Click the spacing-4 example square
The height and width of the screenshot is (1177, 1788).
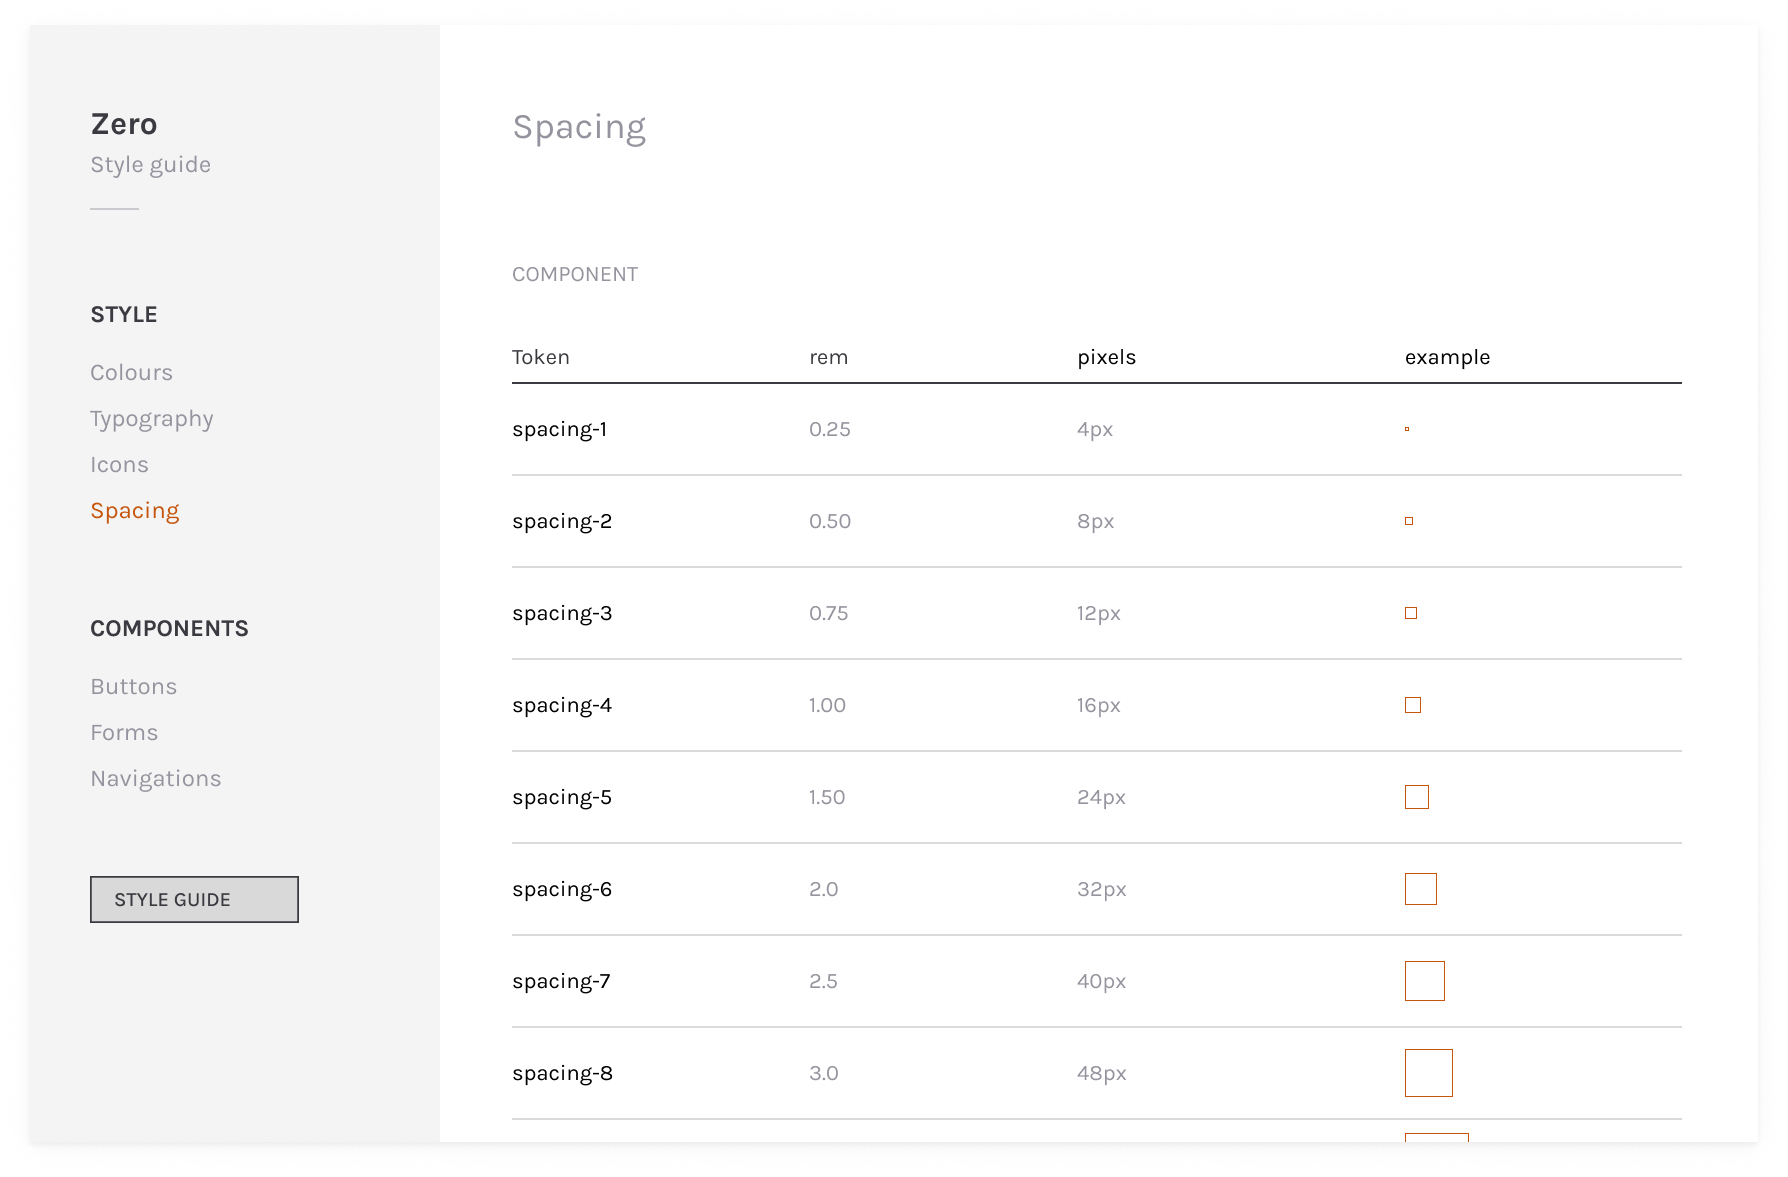click(x=1413, y=705)
